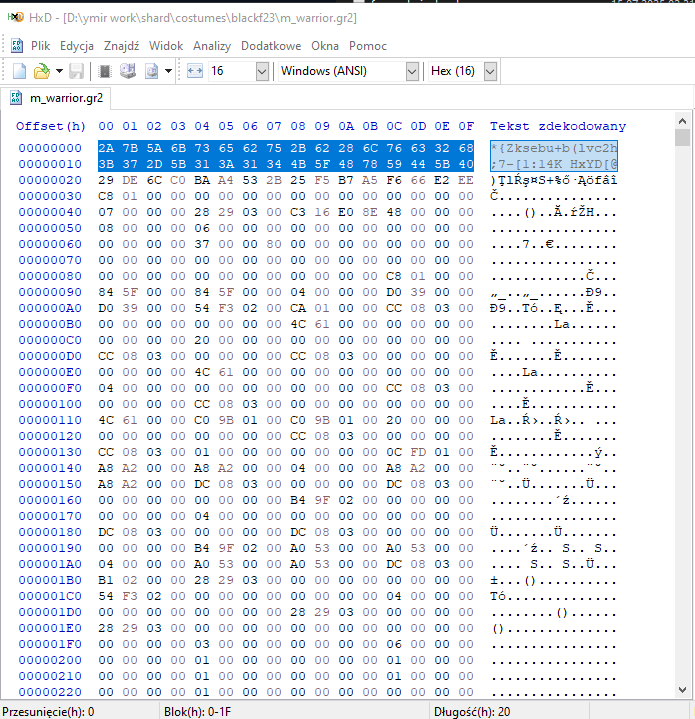Click the Open file folder icon
Viewport: 695px width, 719px height.
(41, 71)
